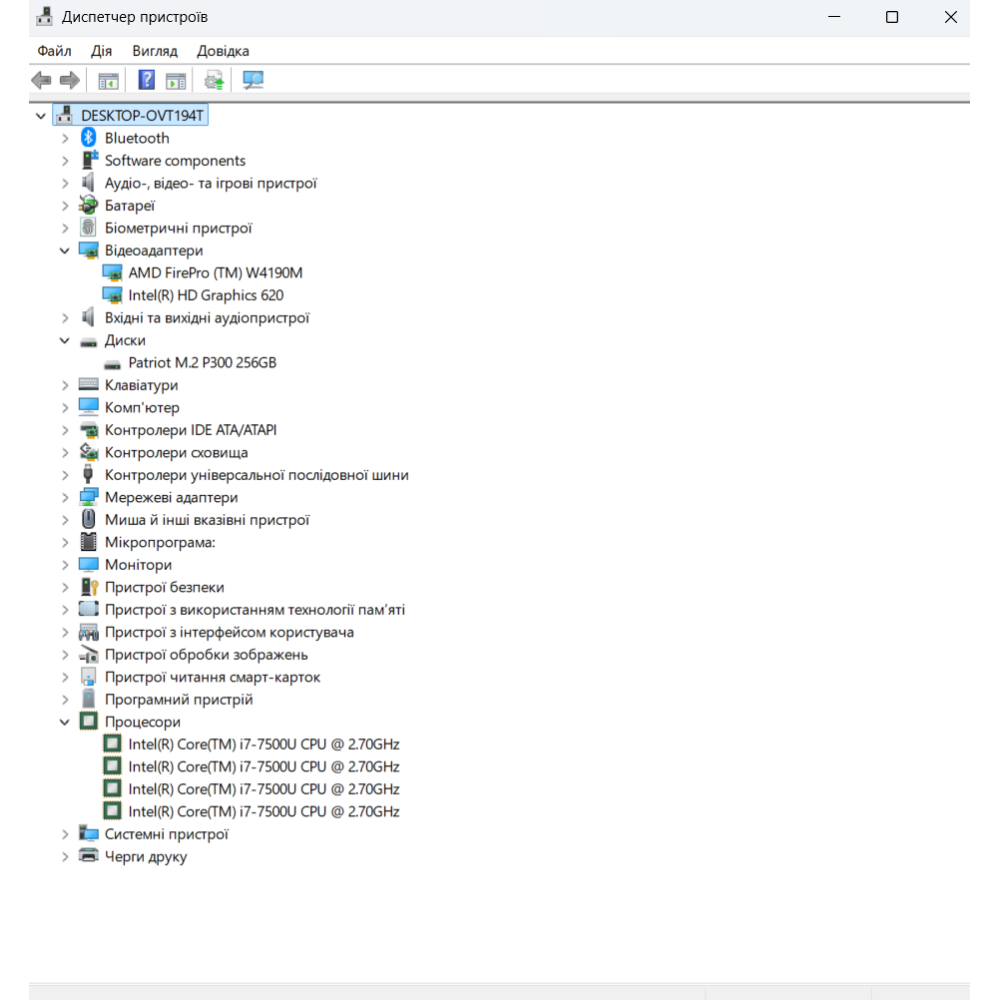Open Help via the blue question mark icon
The width and height of the screenshot is (1000, 1000).
[x=147, y=80]
